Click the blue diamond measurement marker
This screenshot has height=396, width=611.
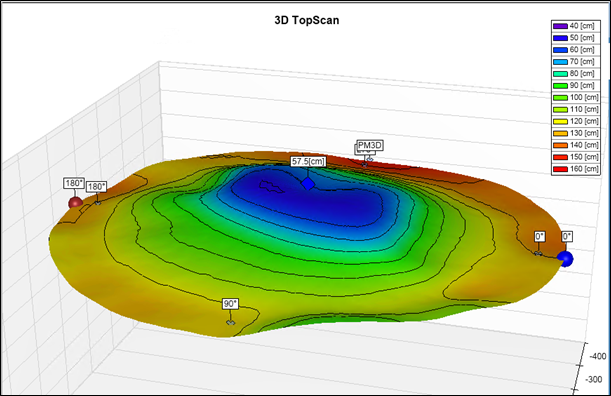tap(308, 184)
